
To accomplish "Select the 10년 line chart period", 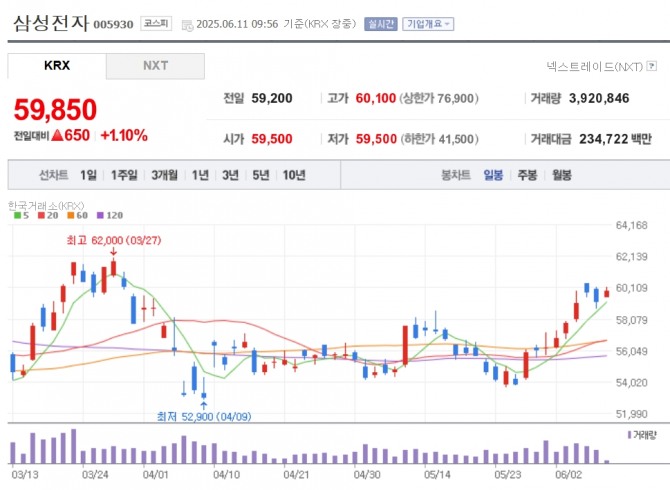I will (294, 175).
